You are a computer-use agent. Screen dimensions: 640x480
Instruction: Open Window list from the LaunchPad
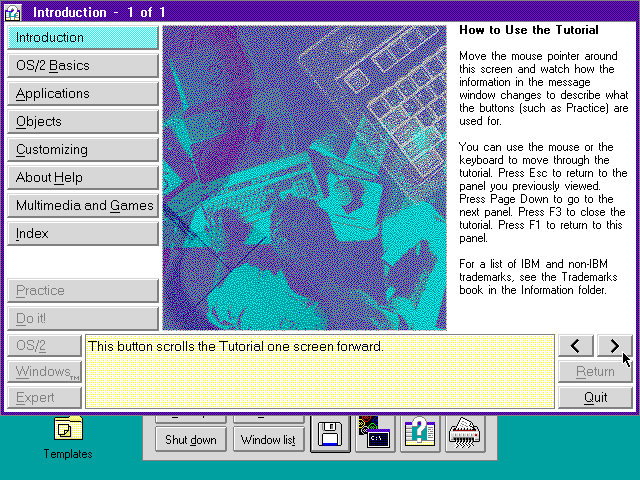pyautogui.click(x=269, y=440)
